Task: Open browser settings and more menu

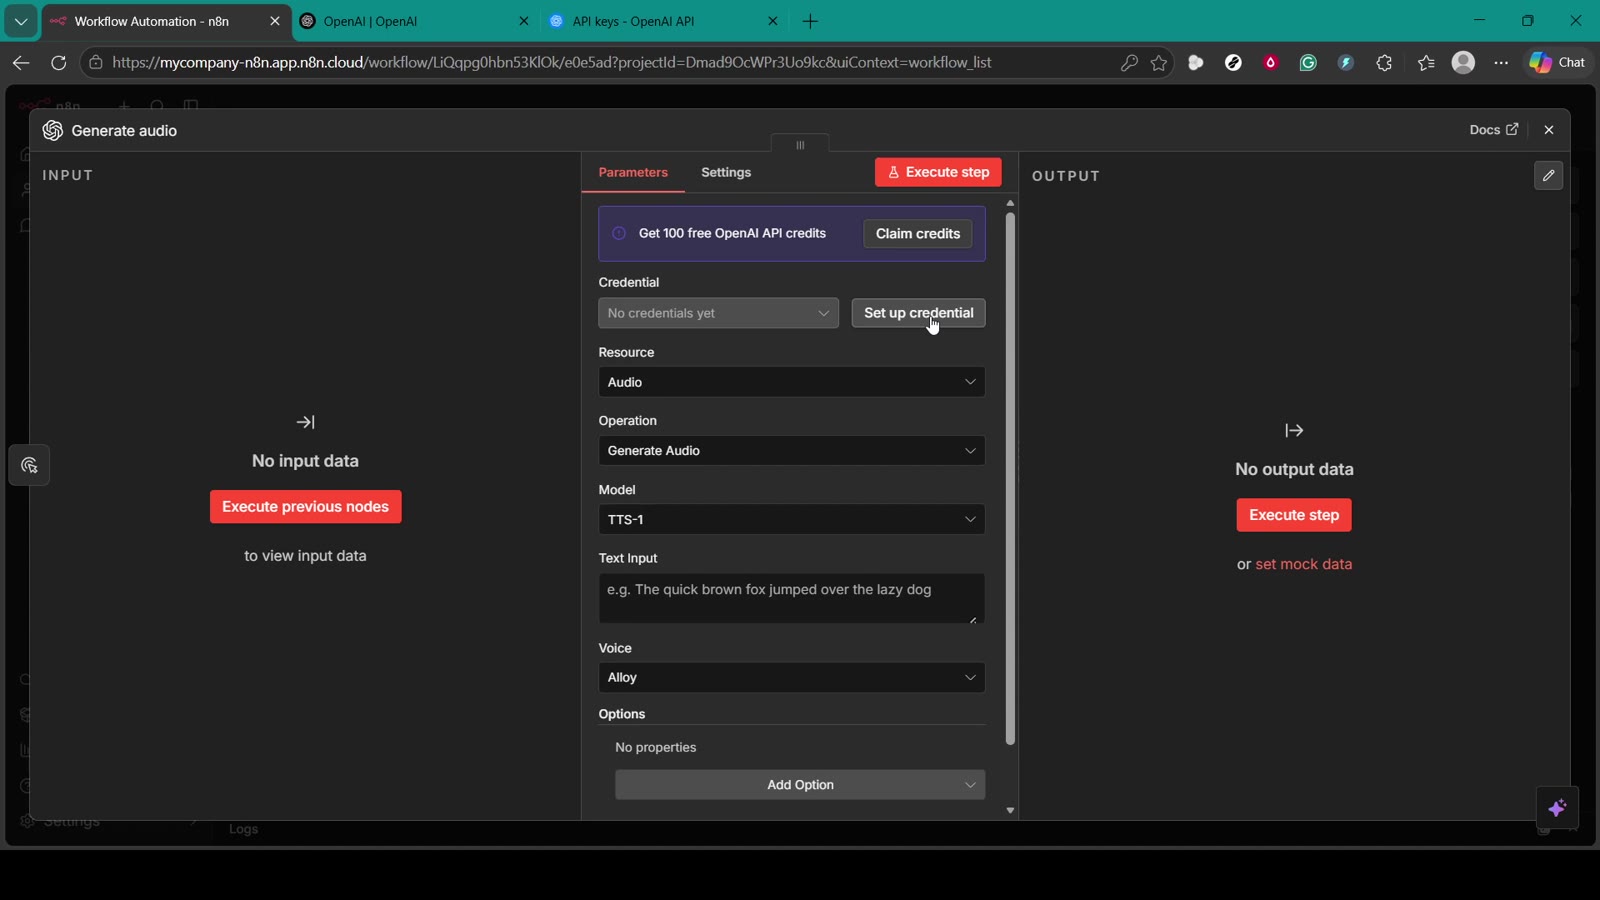Action: coord(1501,63)
